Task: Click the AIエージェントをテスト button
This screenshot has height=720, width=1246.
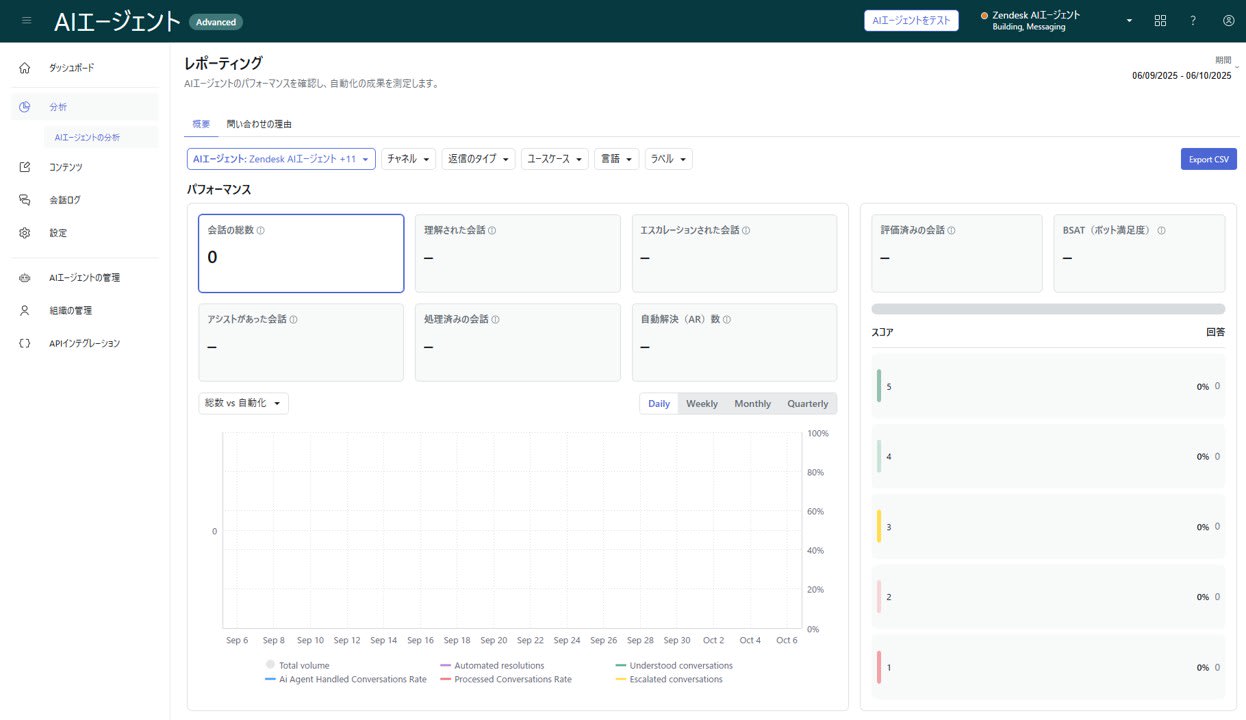Action: click(911, 21)
